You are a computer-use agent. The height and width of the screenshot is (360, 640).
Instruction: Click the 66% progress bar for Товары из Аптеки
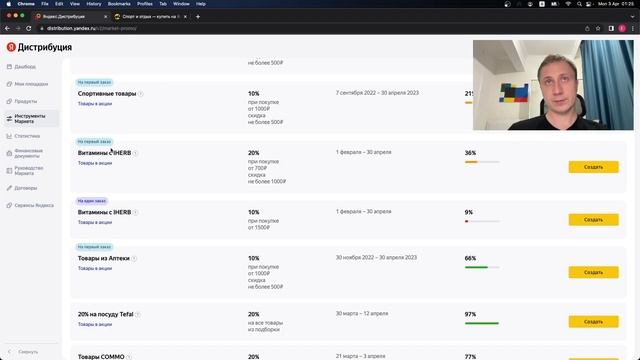pyautogui.click(x=482, y=267)
